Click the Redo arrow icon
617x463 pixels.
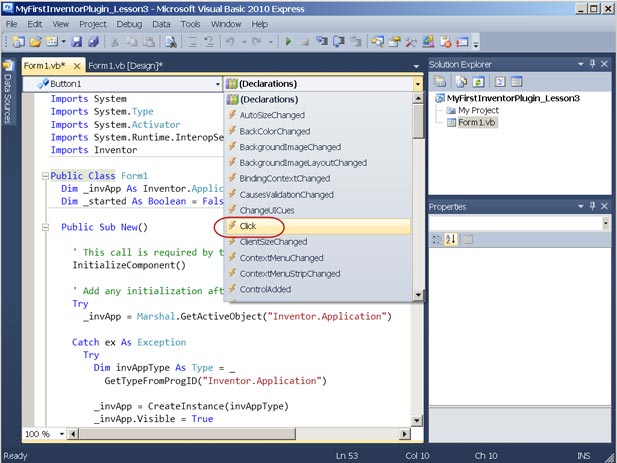pyautogui.click(x=257, y=42)
